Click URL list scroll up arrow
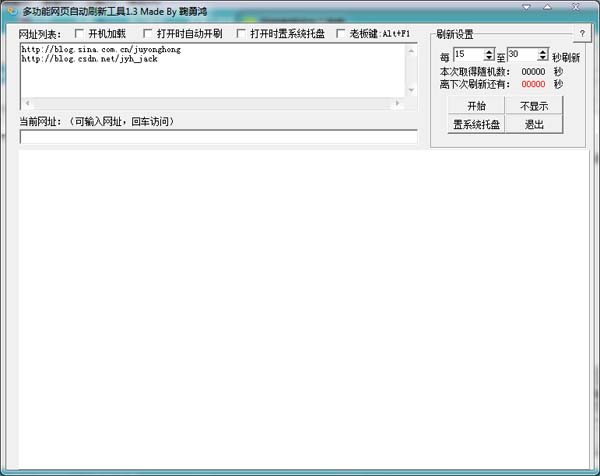 411,51
